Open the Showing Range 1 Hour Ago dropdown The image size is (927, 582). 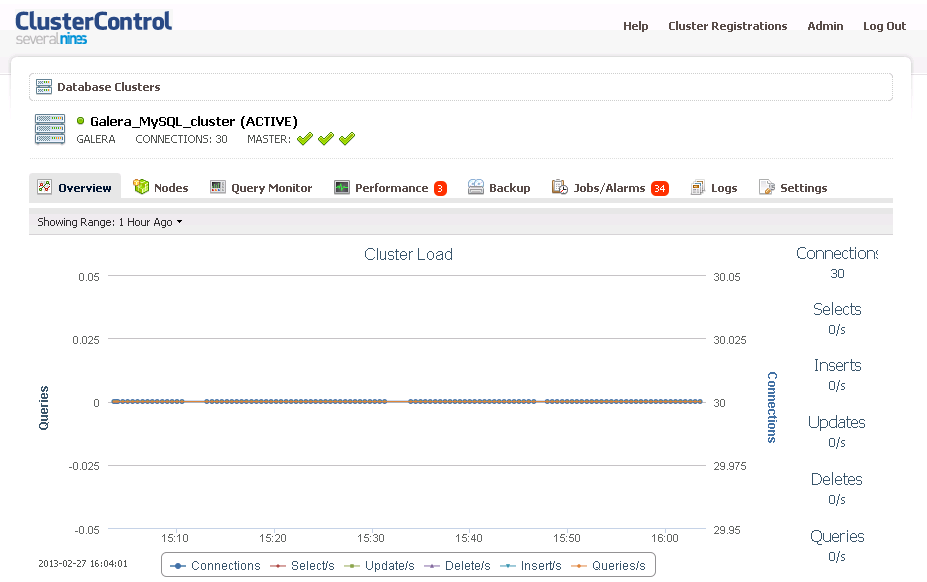click(x=110, y=222)
